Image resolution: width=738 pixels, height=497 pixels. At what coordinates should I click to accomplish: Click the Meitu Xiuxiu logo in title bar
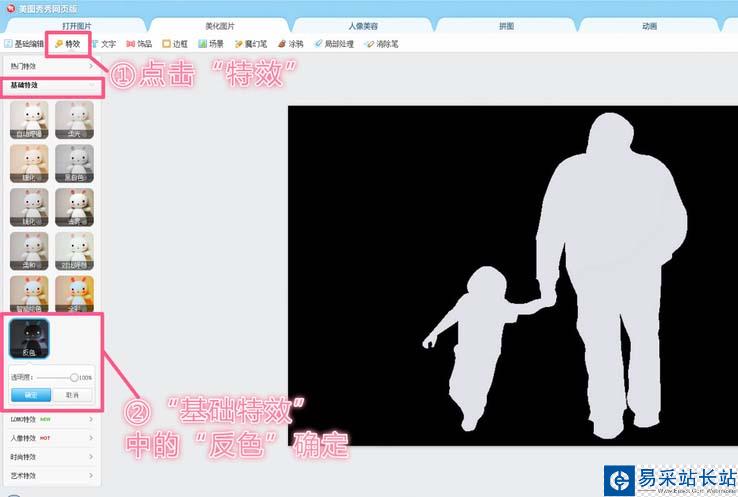pyautogui.click(x=10, y=8)
